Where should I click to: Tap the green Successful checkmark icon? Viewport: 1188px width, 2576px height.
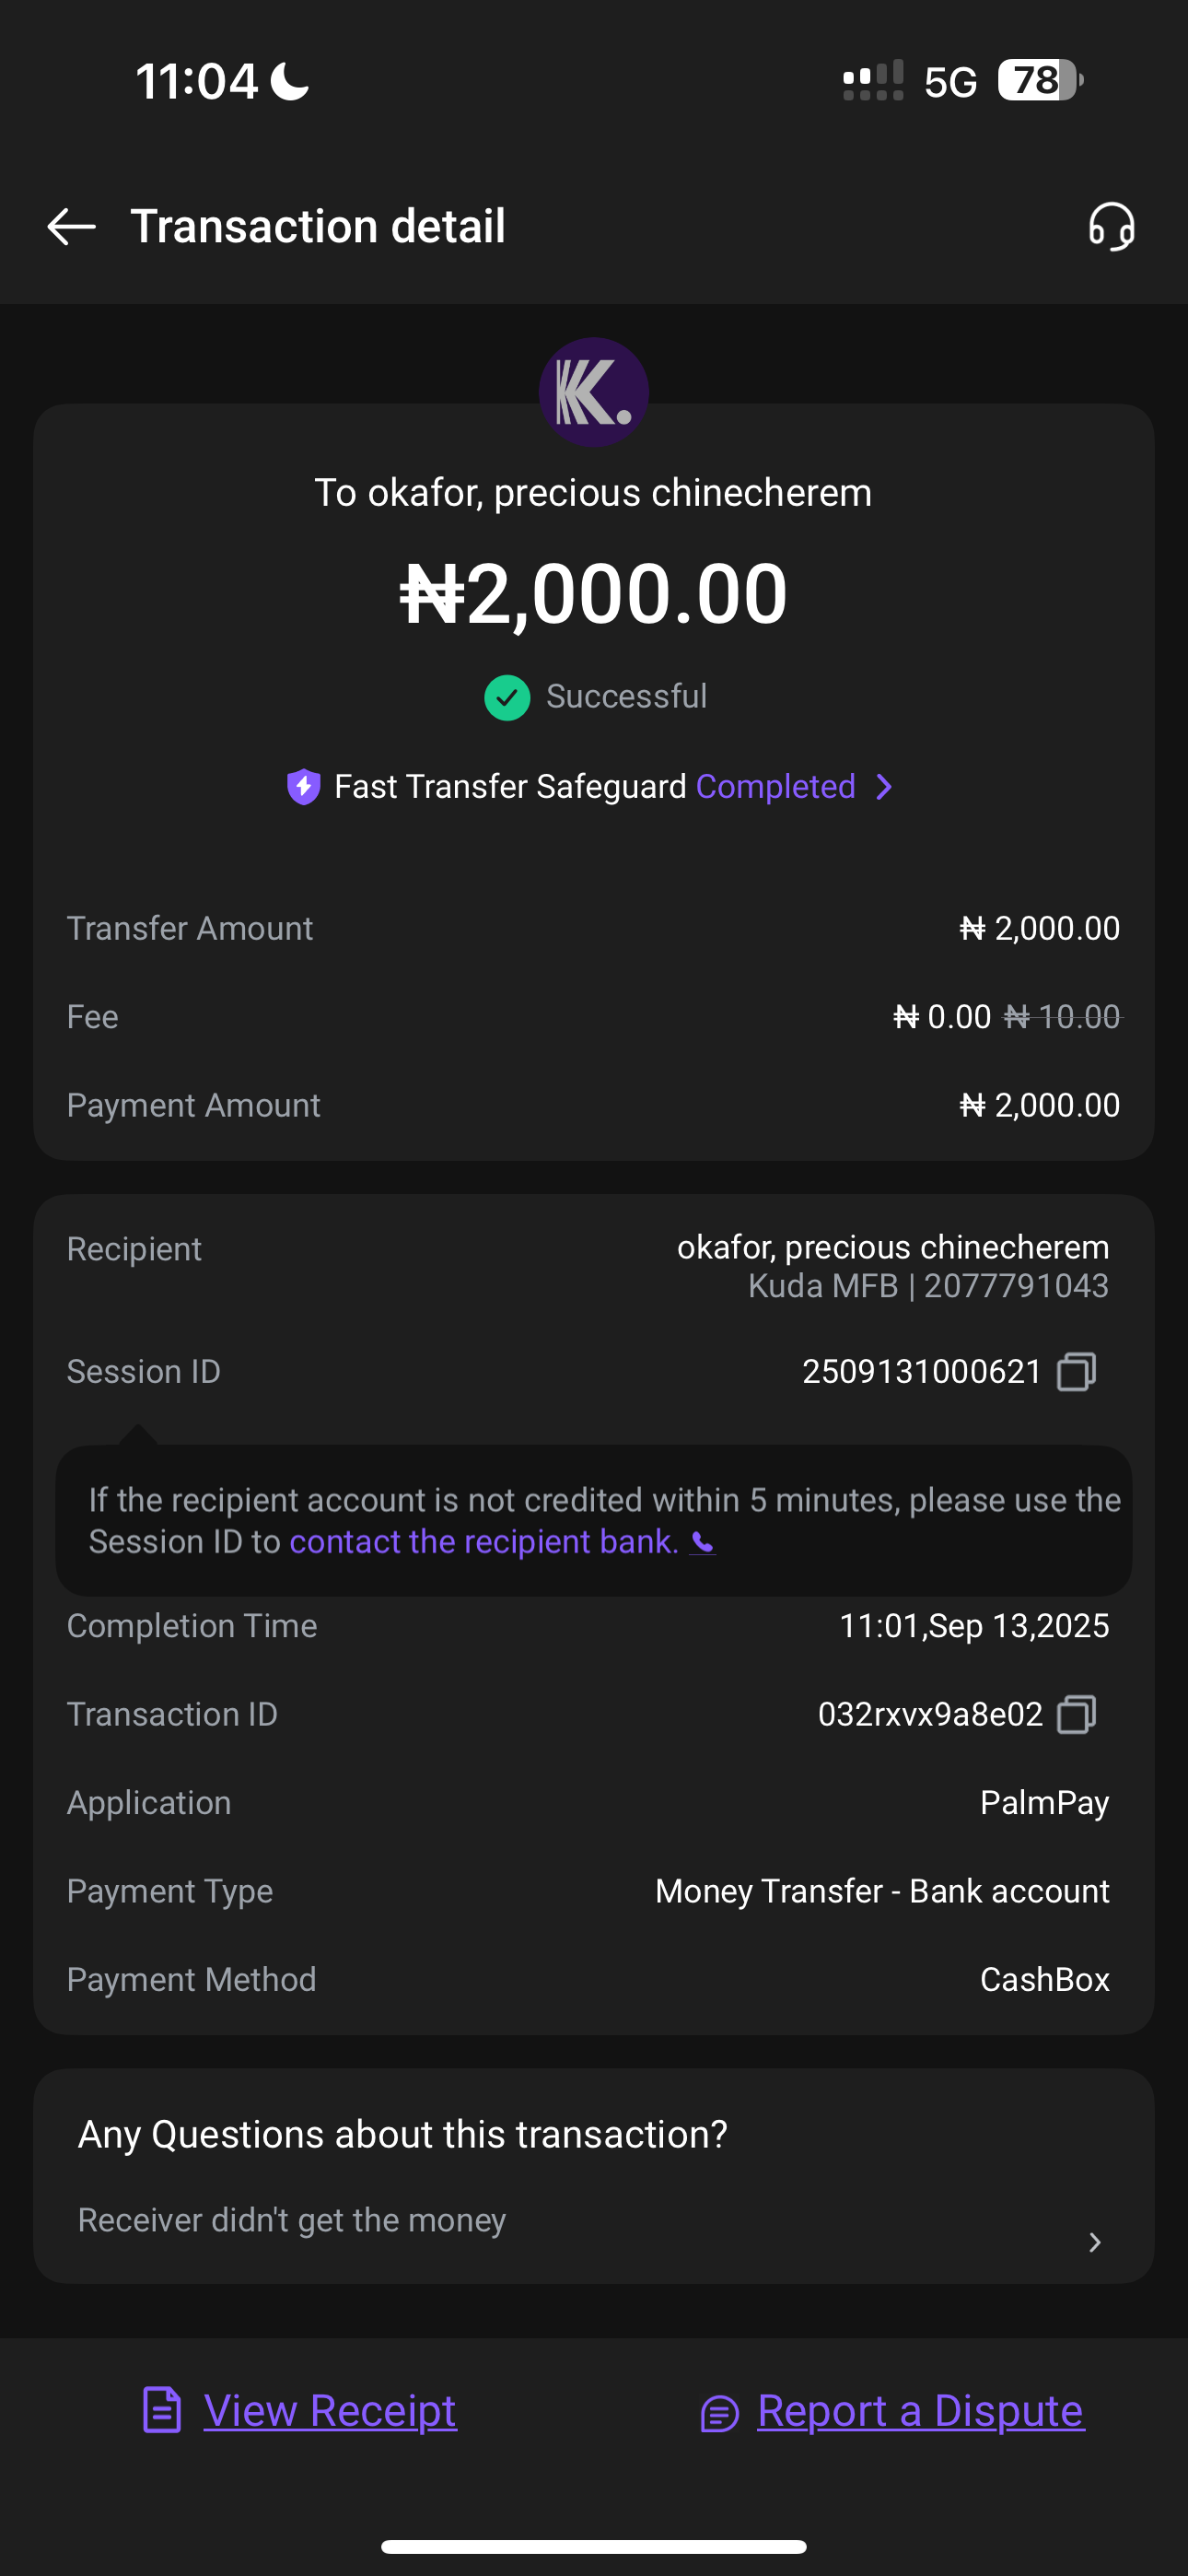tap(507, 697)
